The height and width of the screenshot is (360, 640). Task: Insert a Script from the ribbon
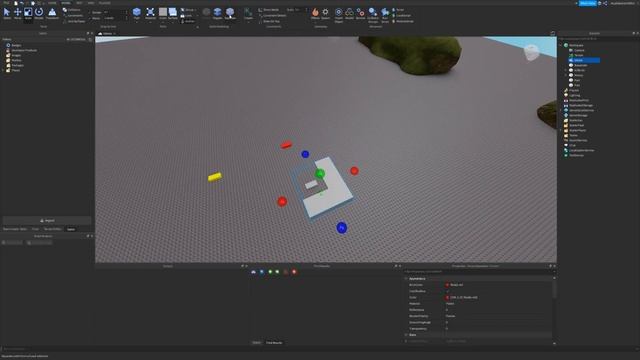(x=398, y=10)
